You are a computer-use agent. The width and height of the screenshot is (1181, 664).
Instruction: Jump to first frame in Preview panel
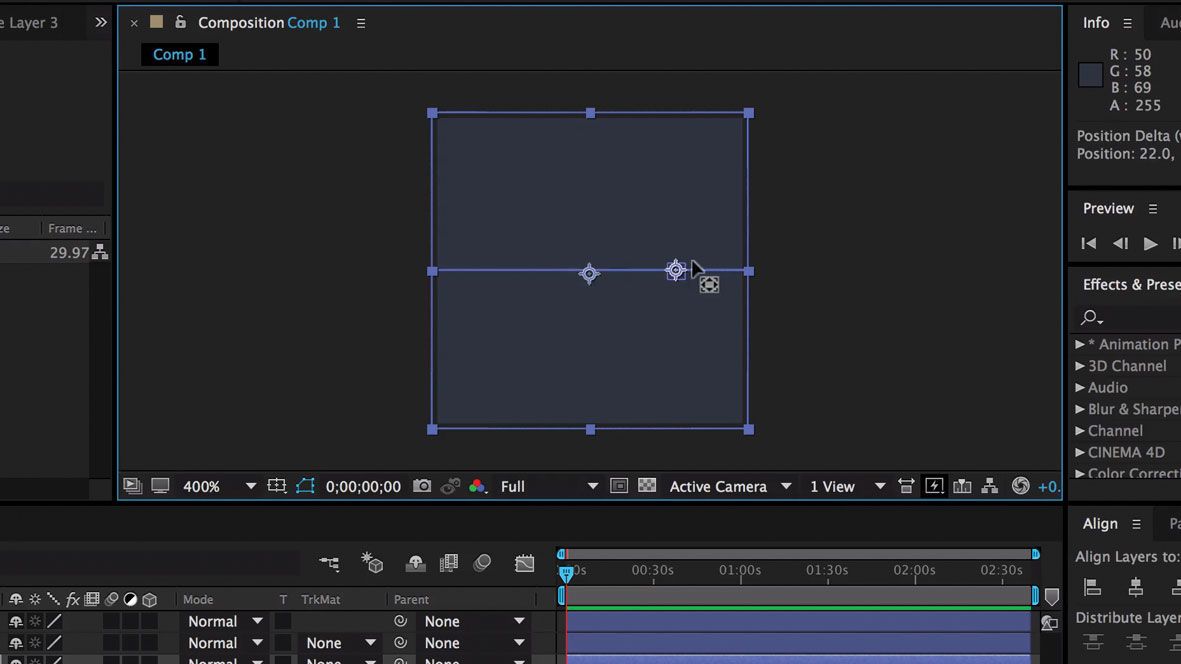point(1088,243)
